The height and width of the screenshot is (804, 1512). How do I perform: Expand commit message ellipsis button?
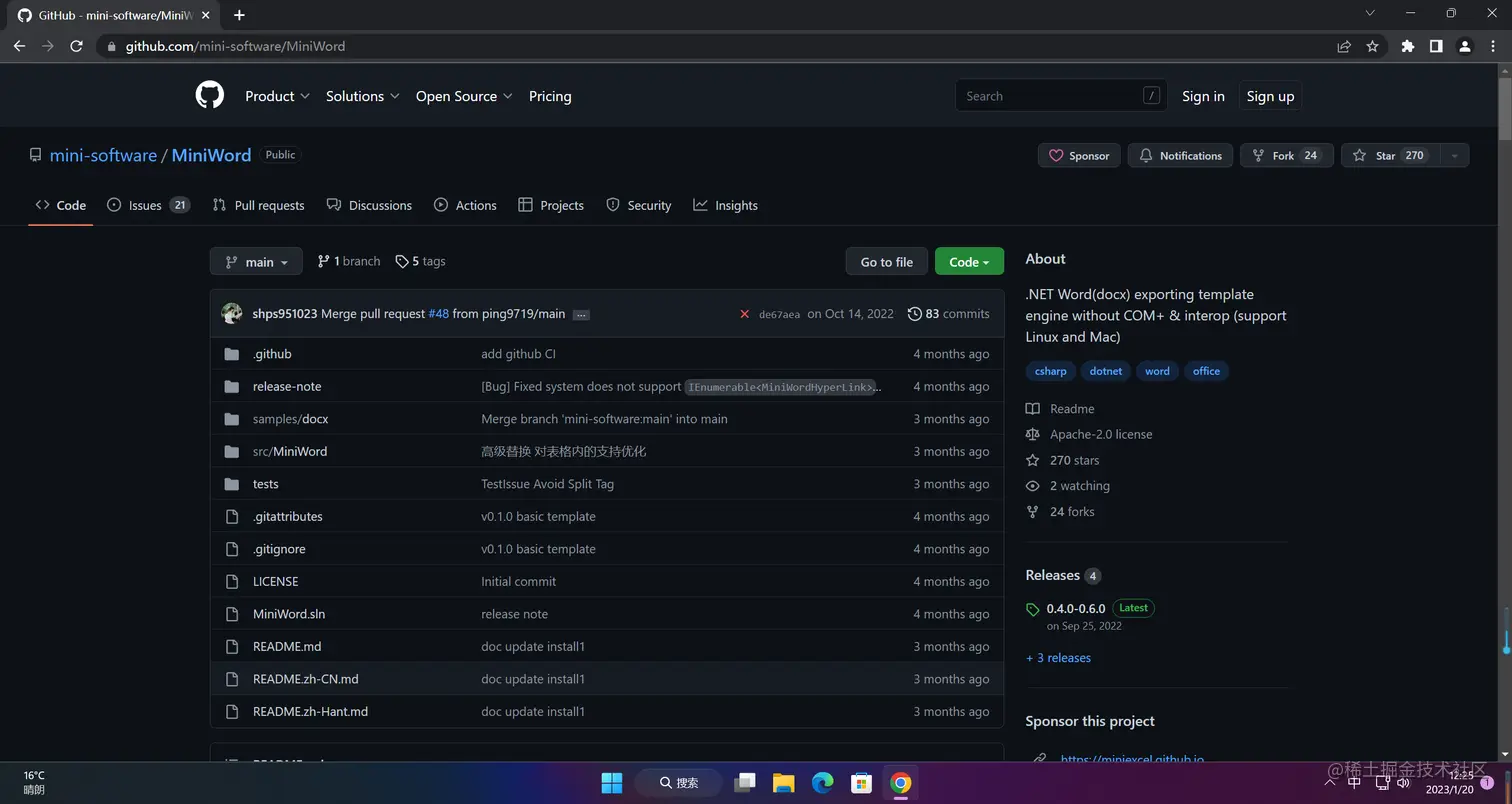[581, 315]
